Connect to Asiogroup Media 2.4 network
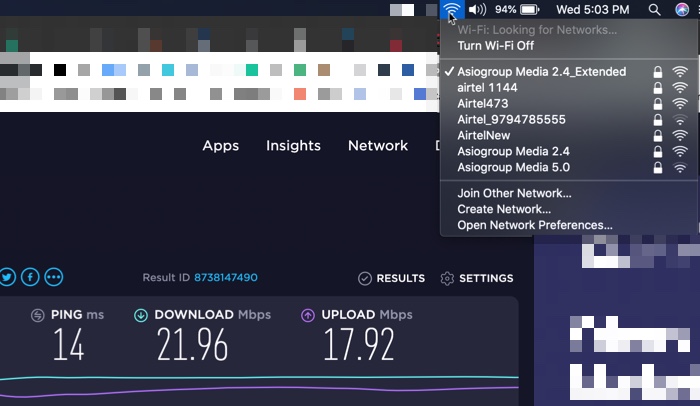The width and height of the screenshot is (700, 406). pyautogui.click(x=568, y=151)
